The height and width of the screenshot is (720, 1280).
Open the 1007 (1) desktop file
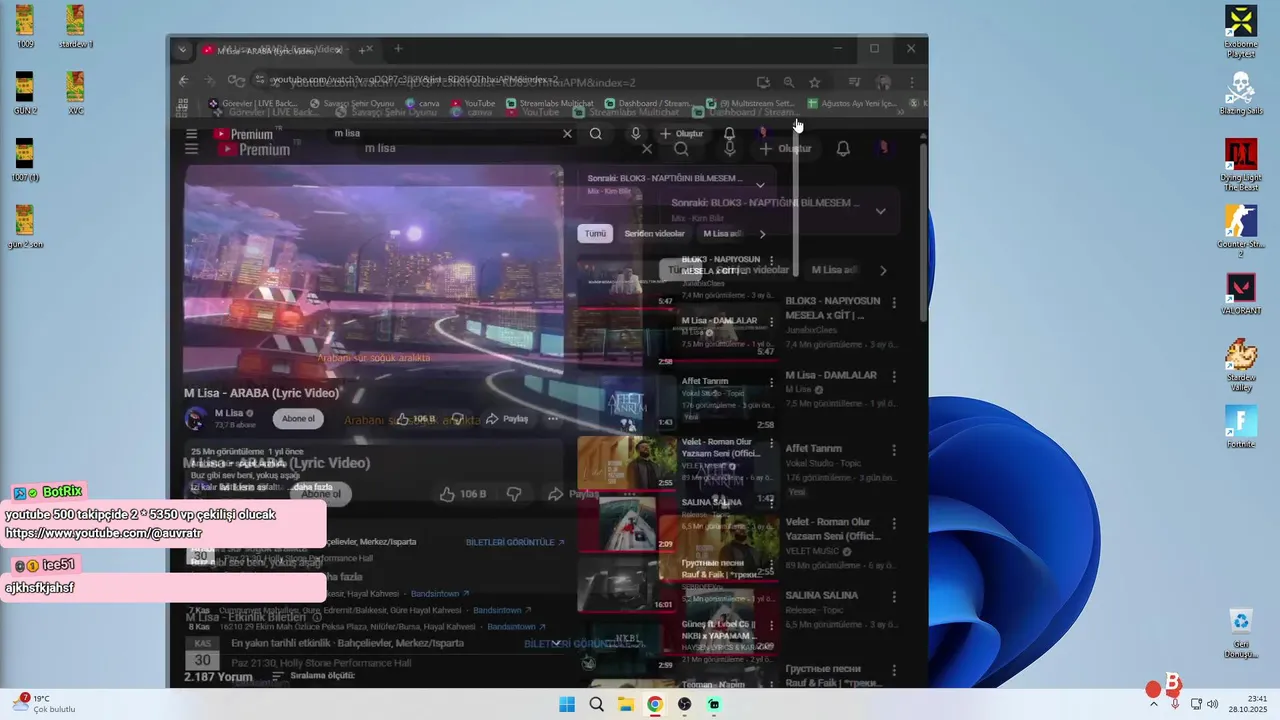[x=25, y=160]
